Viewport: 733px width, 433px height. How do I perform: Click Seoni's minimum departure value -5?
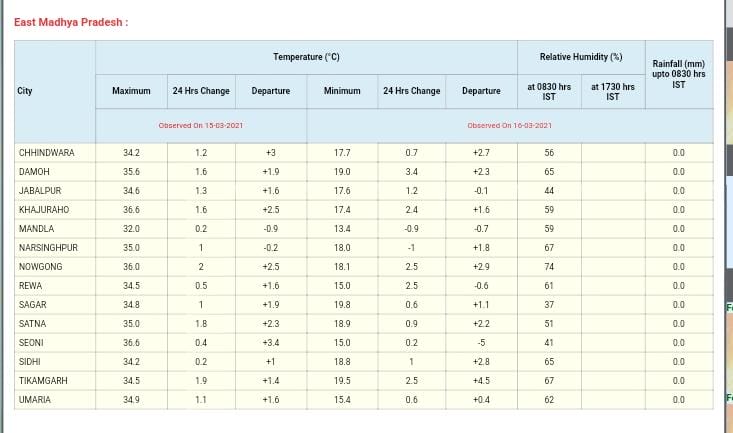click(x=481, y=343)
